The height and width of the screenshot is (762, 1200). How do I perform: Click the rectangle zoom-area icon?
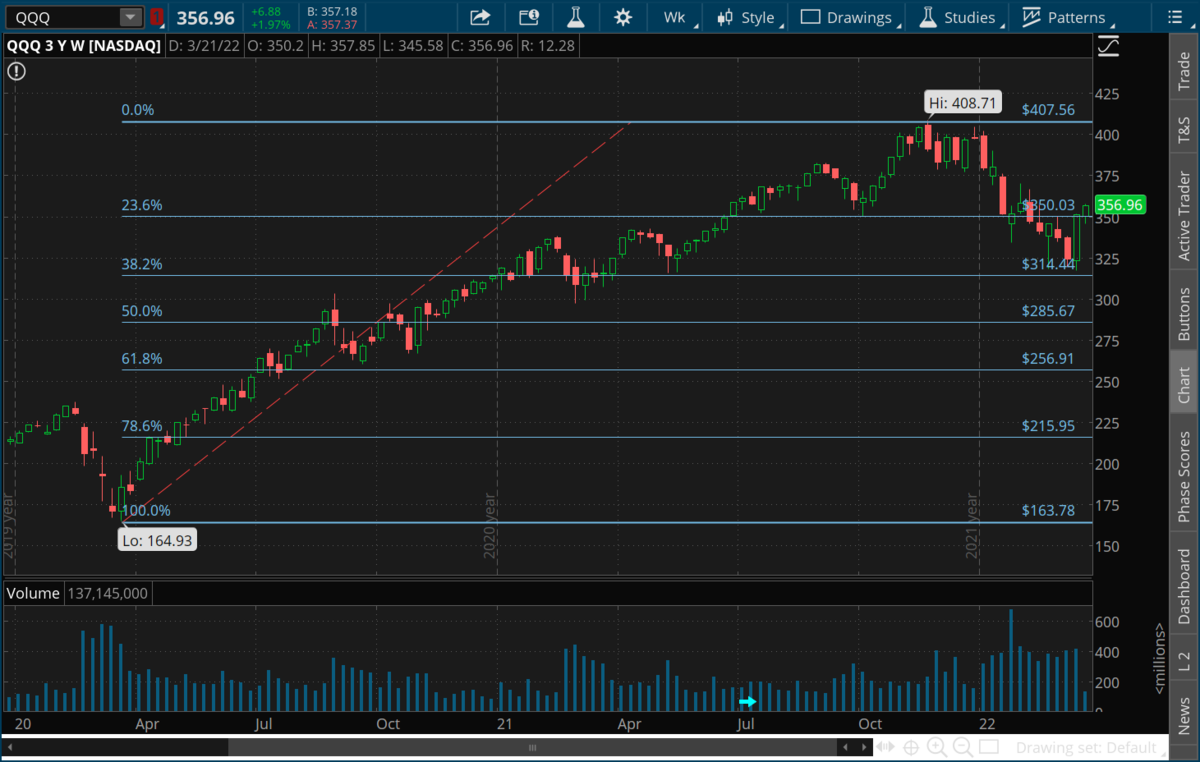(987, 747)
